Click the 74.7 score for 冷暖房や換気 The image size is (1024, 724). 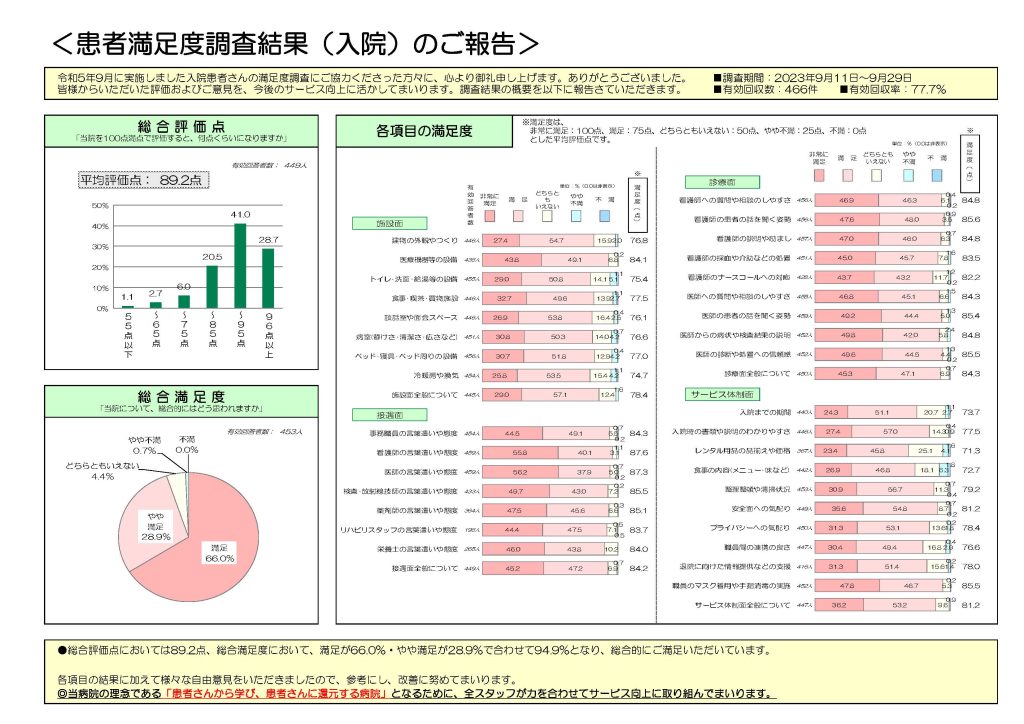(x=639, y=375)
